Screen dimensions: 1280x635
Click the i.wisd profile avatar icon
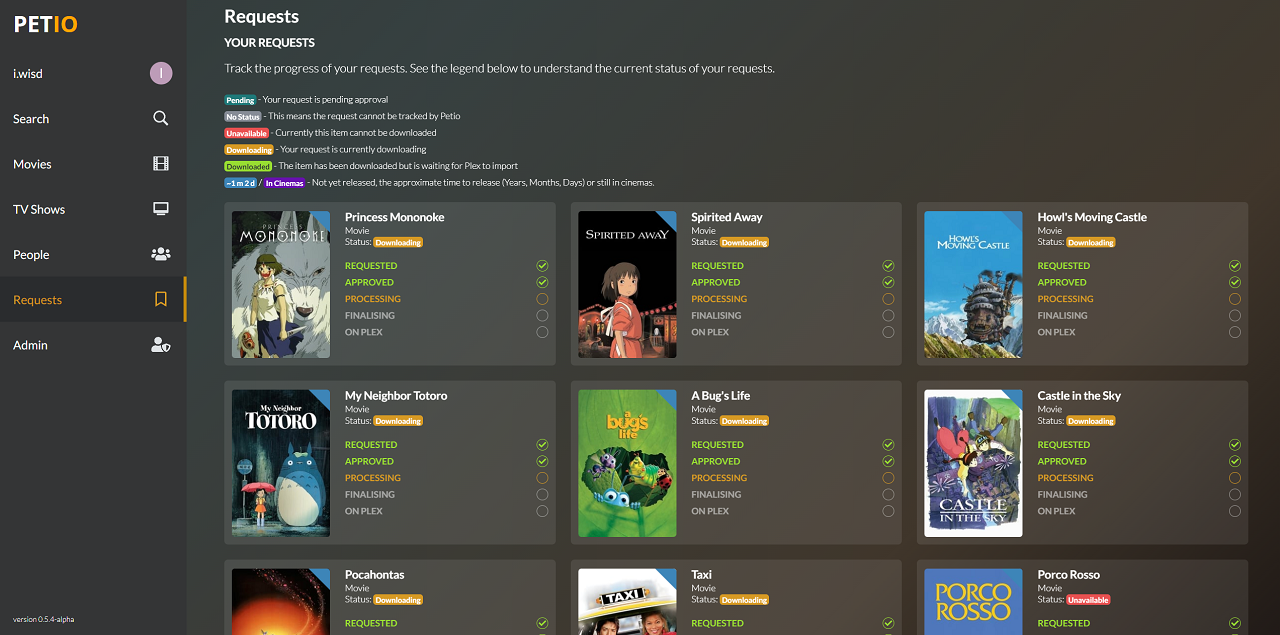pyautogui.click(x=160, y=73)
